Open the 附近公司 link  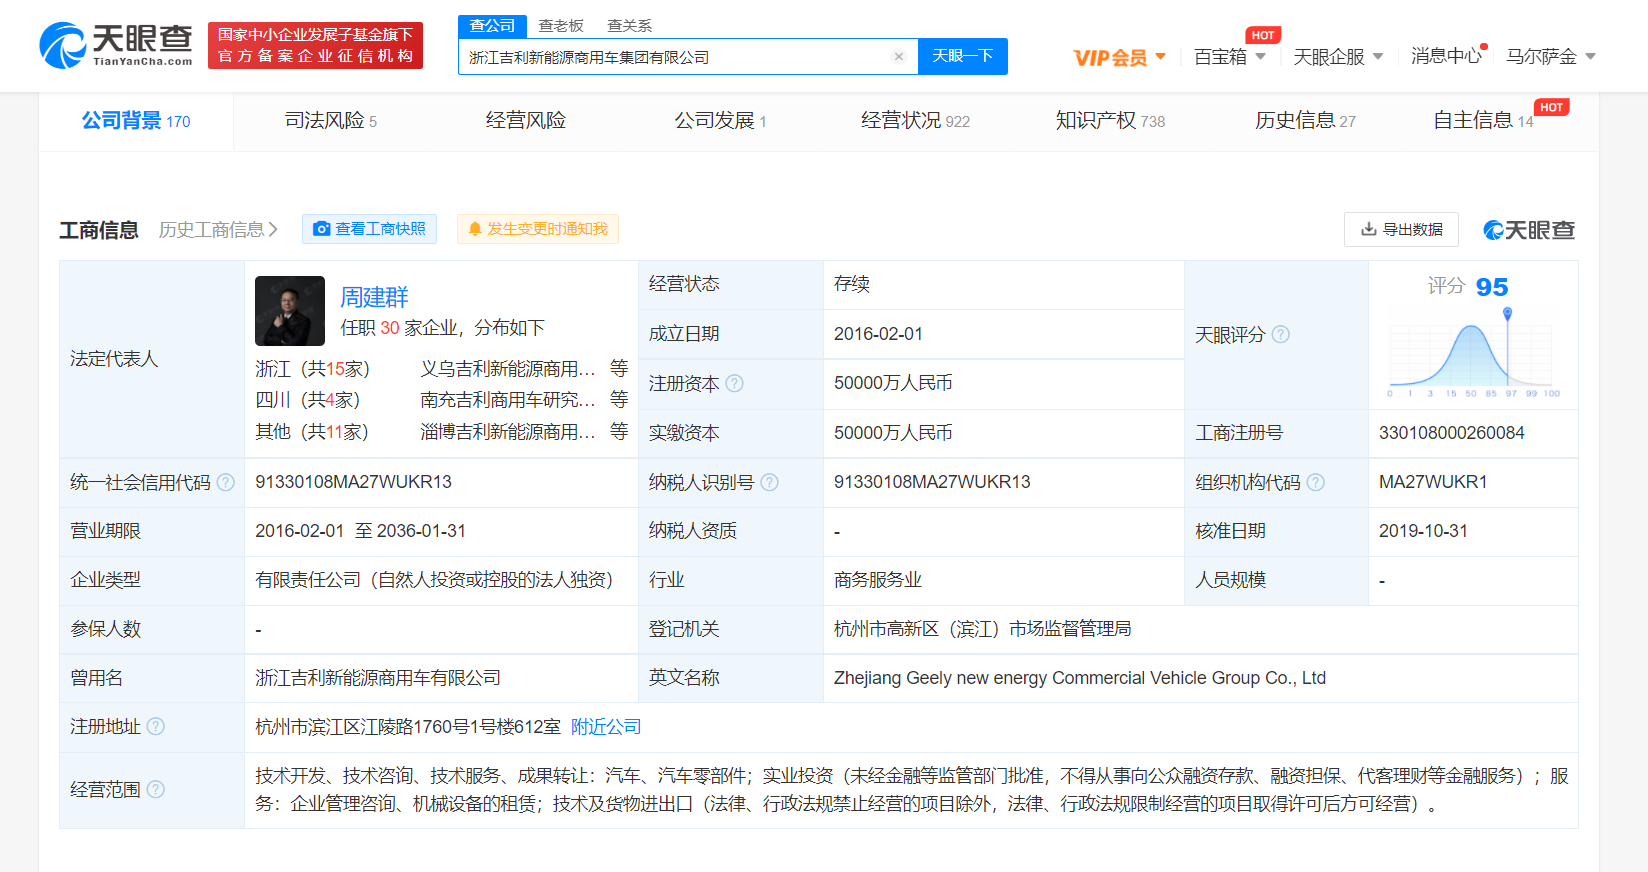coord(606,727)
